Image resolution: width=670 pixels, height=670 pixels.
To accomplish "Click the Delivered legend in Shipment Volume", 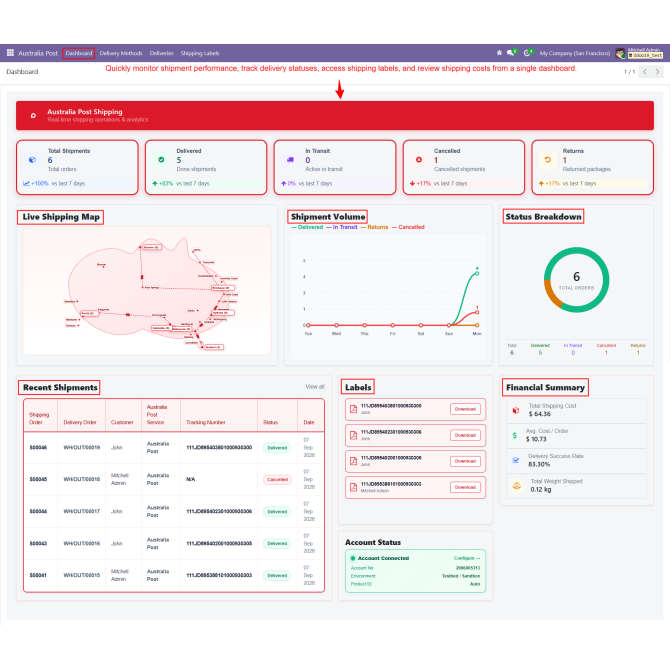I will point(307,227).
